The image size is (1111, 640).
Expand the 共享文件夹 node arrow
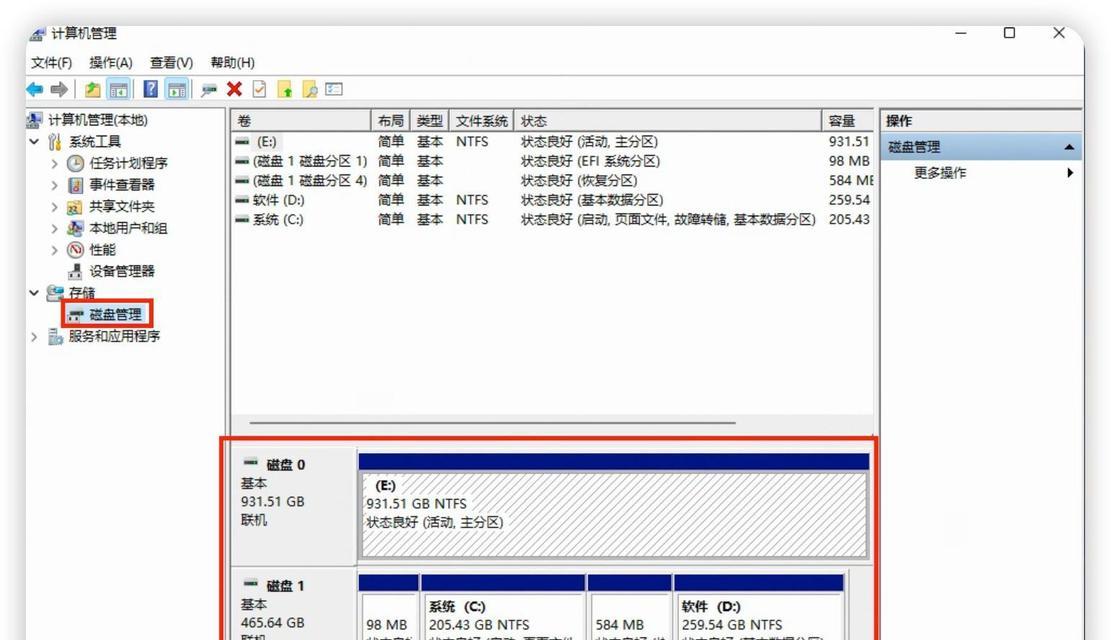pos(55,207)
